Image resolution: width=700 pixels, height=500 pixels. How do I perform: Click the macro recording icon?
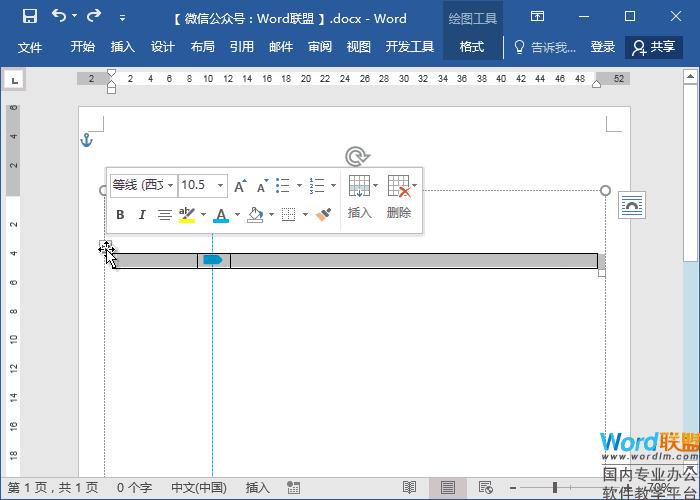pyautogui.click(x=293, y=488)
